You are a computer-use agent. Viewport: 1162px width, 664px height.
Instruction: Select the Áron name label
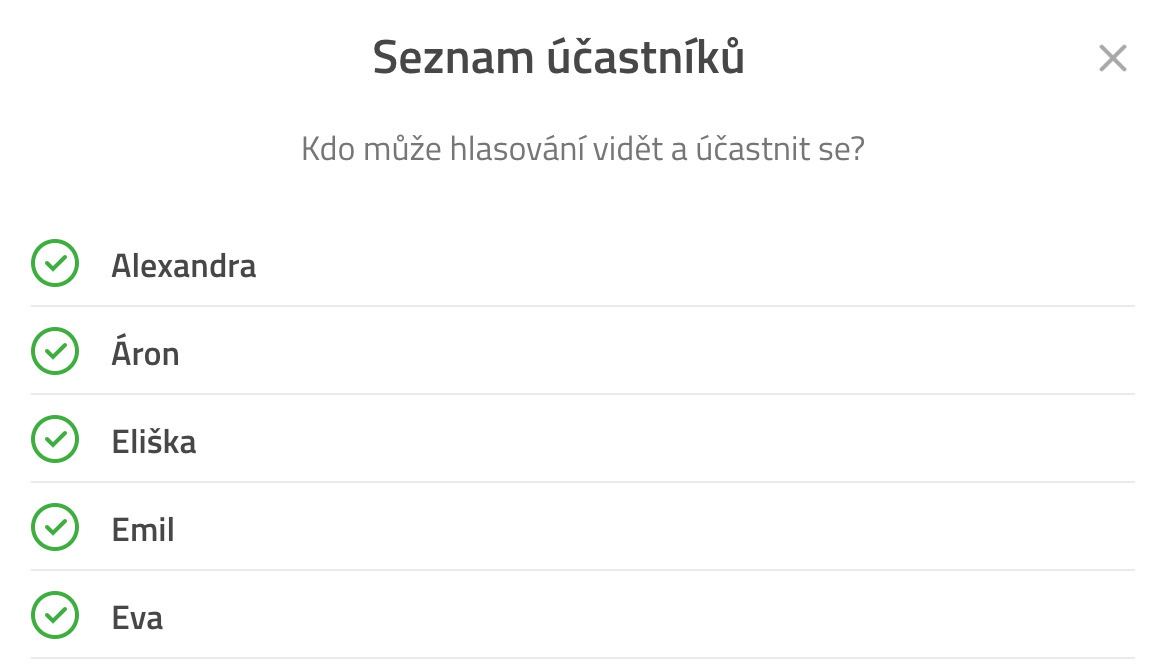pos(145,351)
